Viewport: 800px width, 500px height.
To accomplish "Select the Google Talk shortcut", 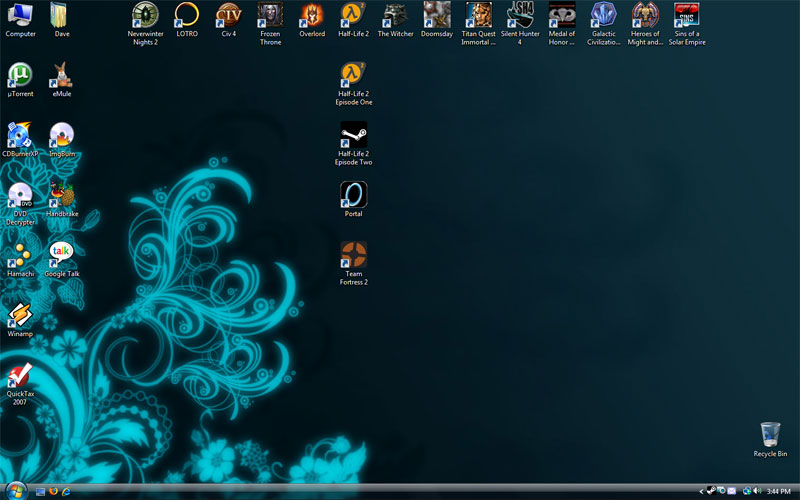I will tap(62, 254).
